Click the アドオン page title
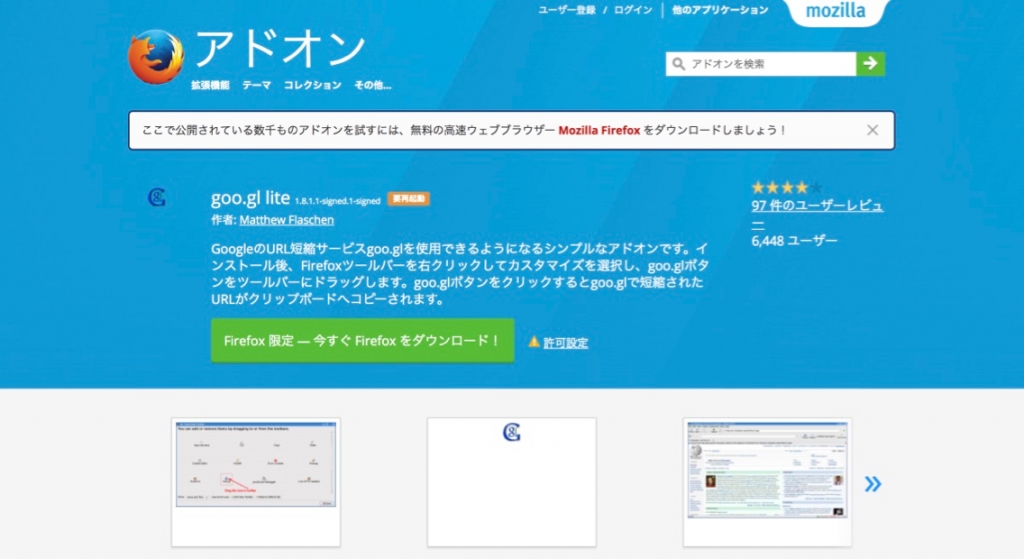 pos(280,48)
